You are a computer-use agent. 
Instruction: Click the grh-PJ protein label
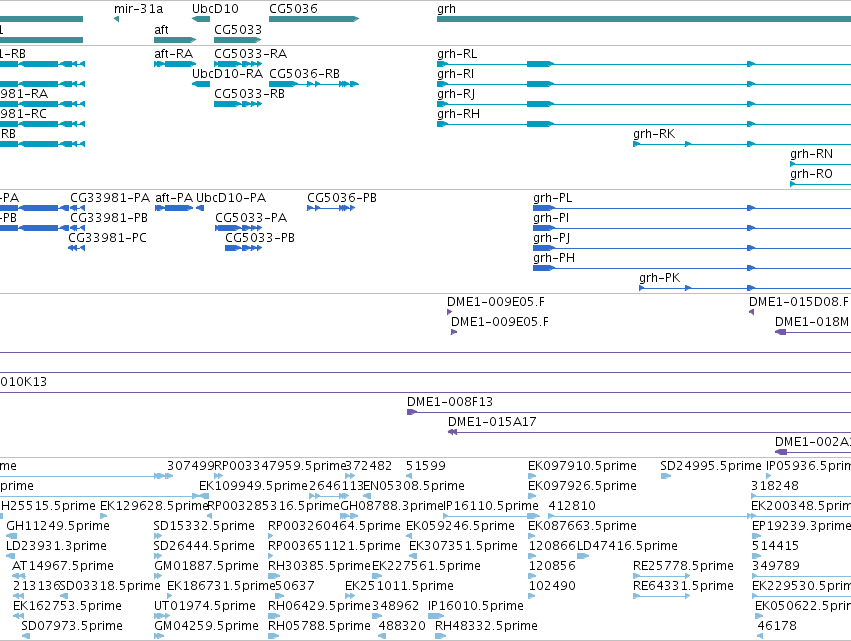click(x=551, y=238)
